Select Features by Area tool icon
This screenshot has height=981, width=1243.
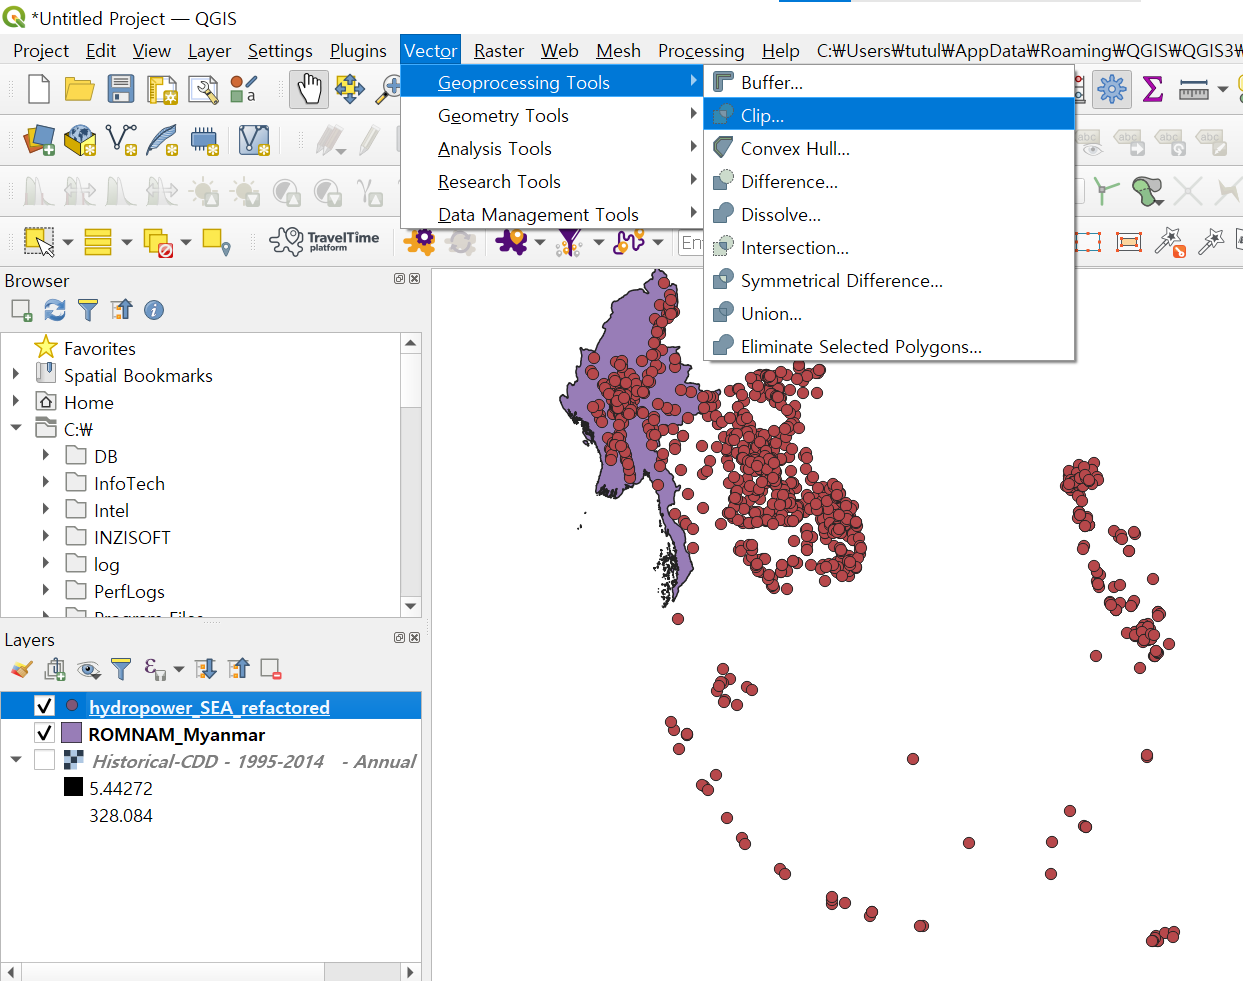click(x=39, y=241)
